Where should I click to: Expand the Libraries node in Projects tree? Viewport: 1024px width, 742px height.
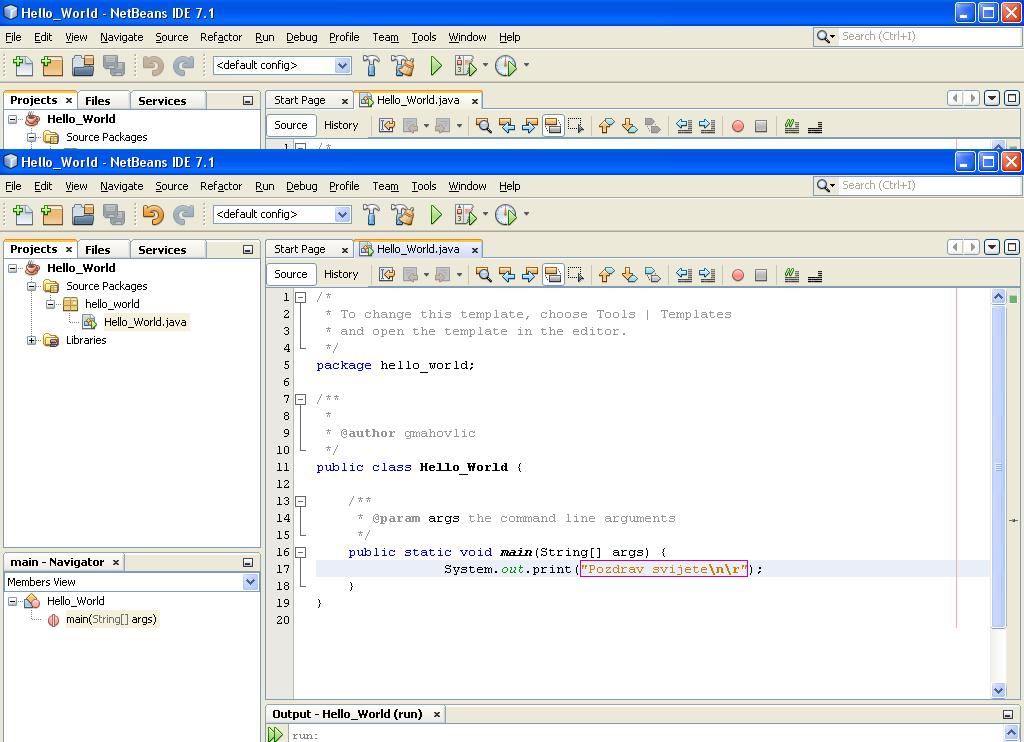[x=32, y=340]
